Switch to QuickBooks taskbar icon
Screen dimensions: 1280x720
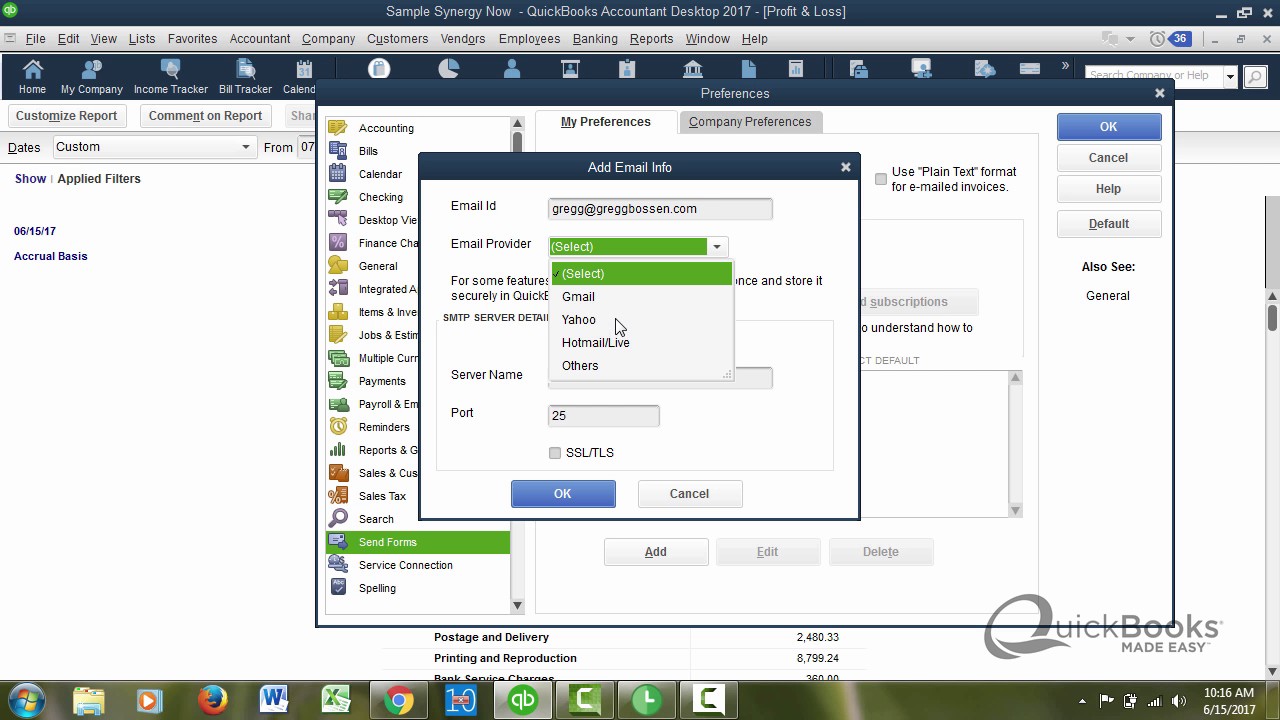pyautogui.click(x=523, y=700)
